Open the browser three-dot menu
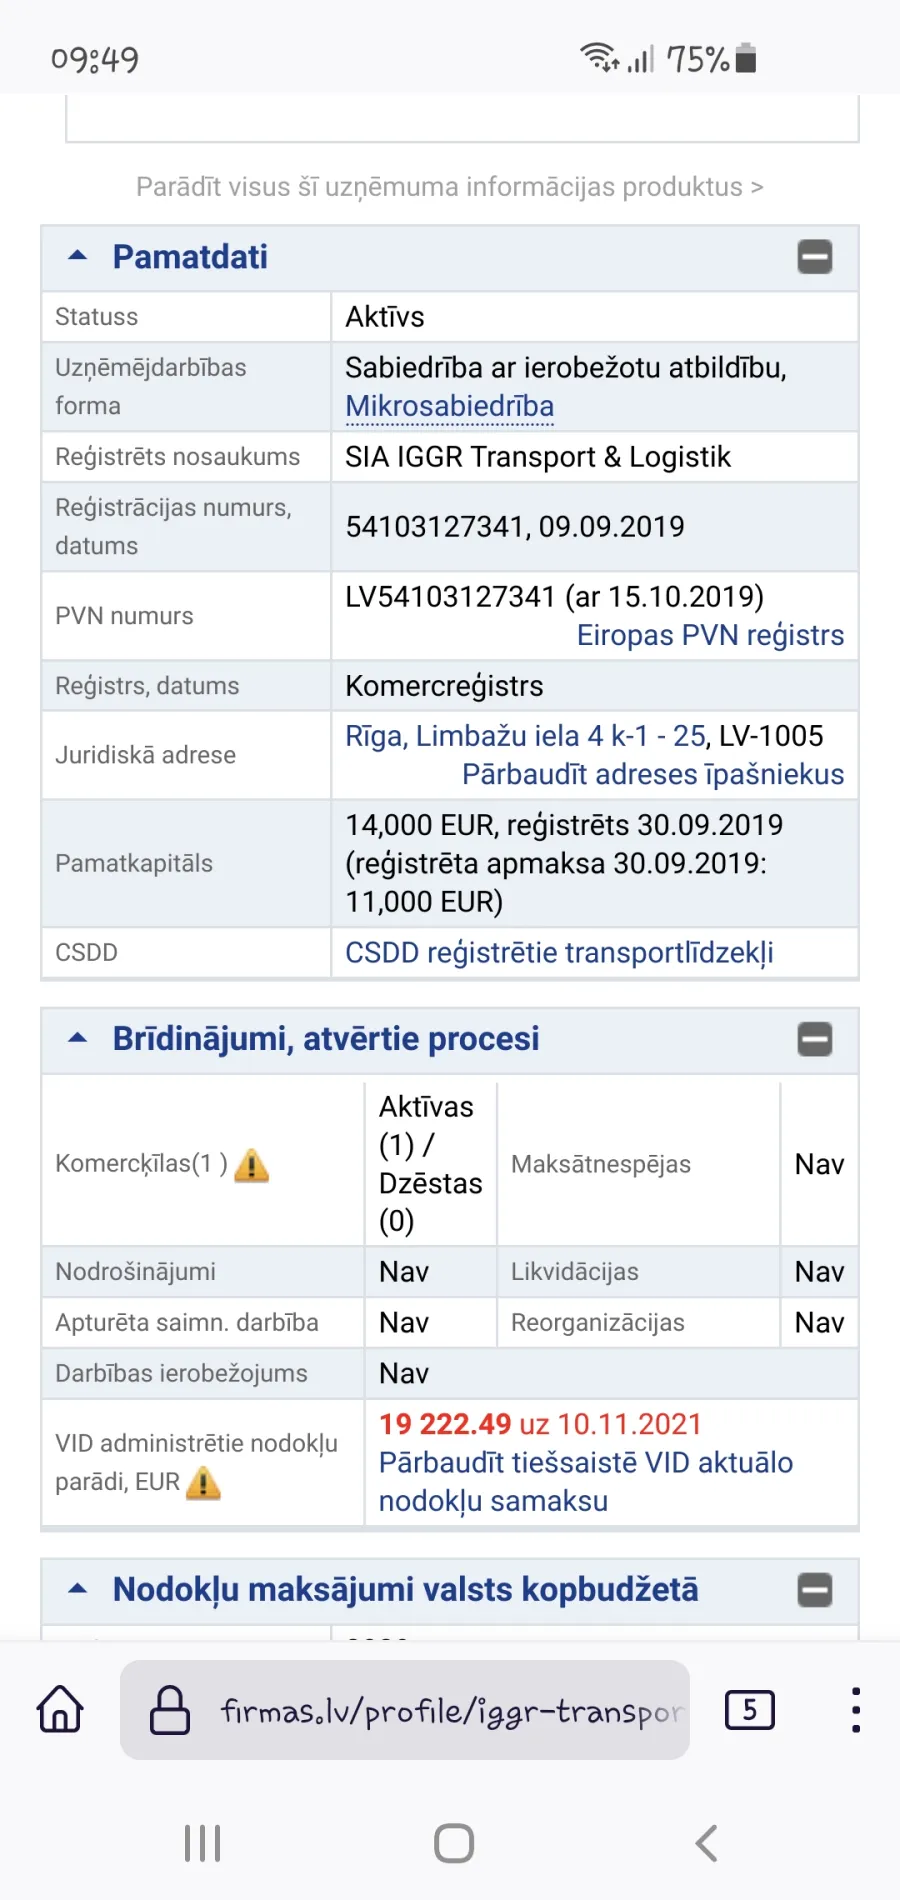This screenshot has width=900, height=1900. [856, 1709]
